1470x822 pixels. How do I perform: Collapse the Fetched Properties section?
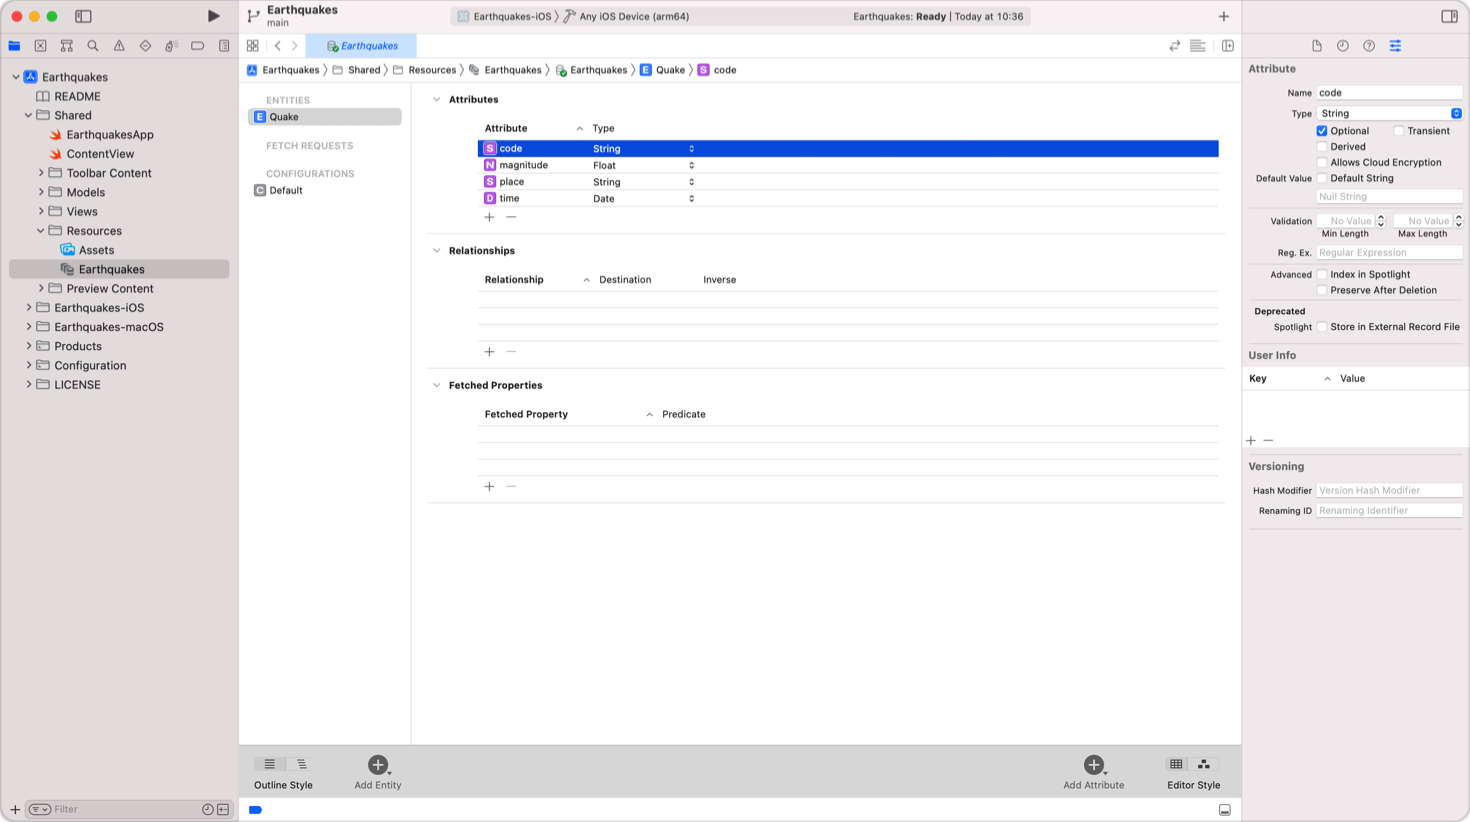pos(437,385)
